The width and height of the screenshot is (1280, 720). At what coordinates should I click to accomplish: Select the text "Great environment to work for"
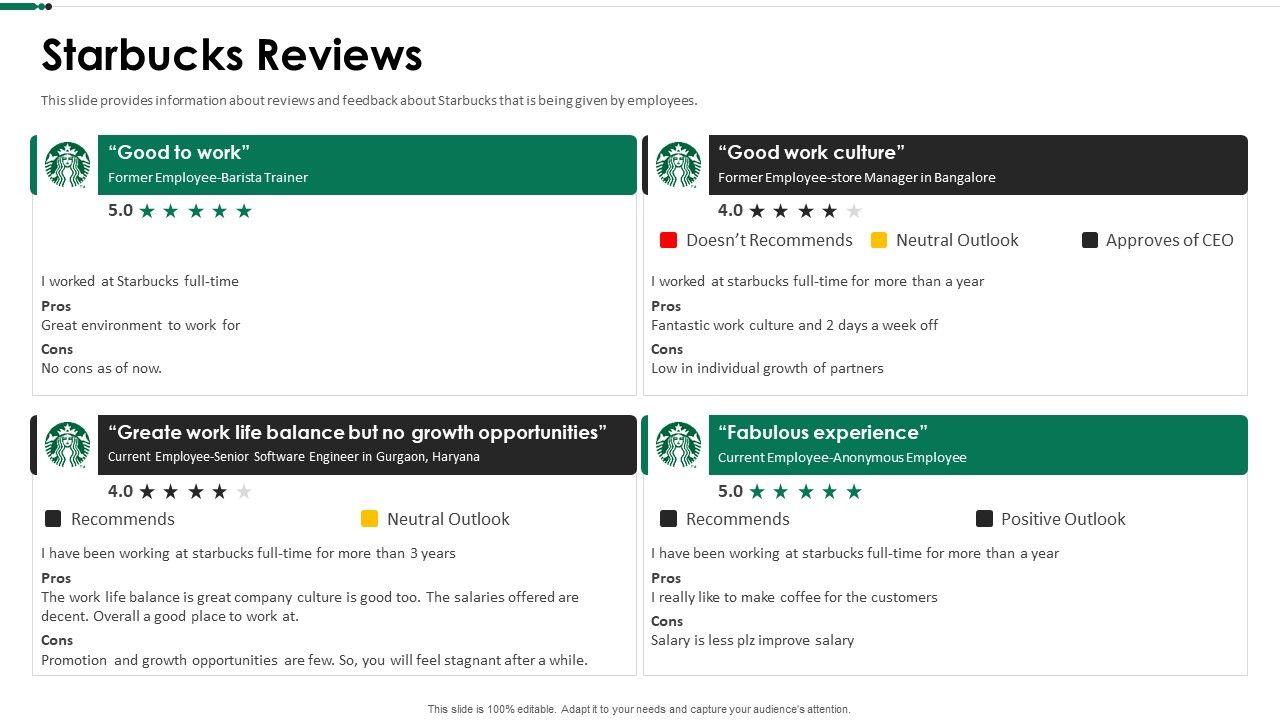141,325
